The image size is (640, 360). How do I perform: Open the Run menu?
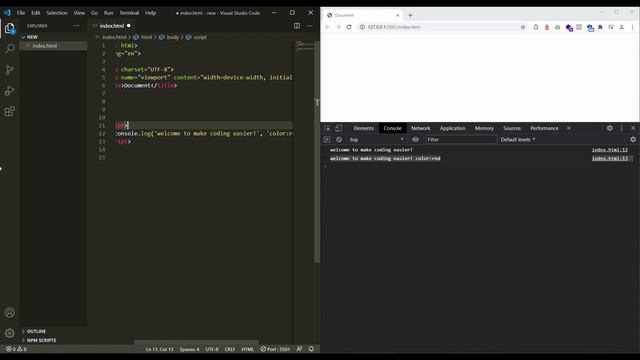click(x=108, y=13)
